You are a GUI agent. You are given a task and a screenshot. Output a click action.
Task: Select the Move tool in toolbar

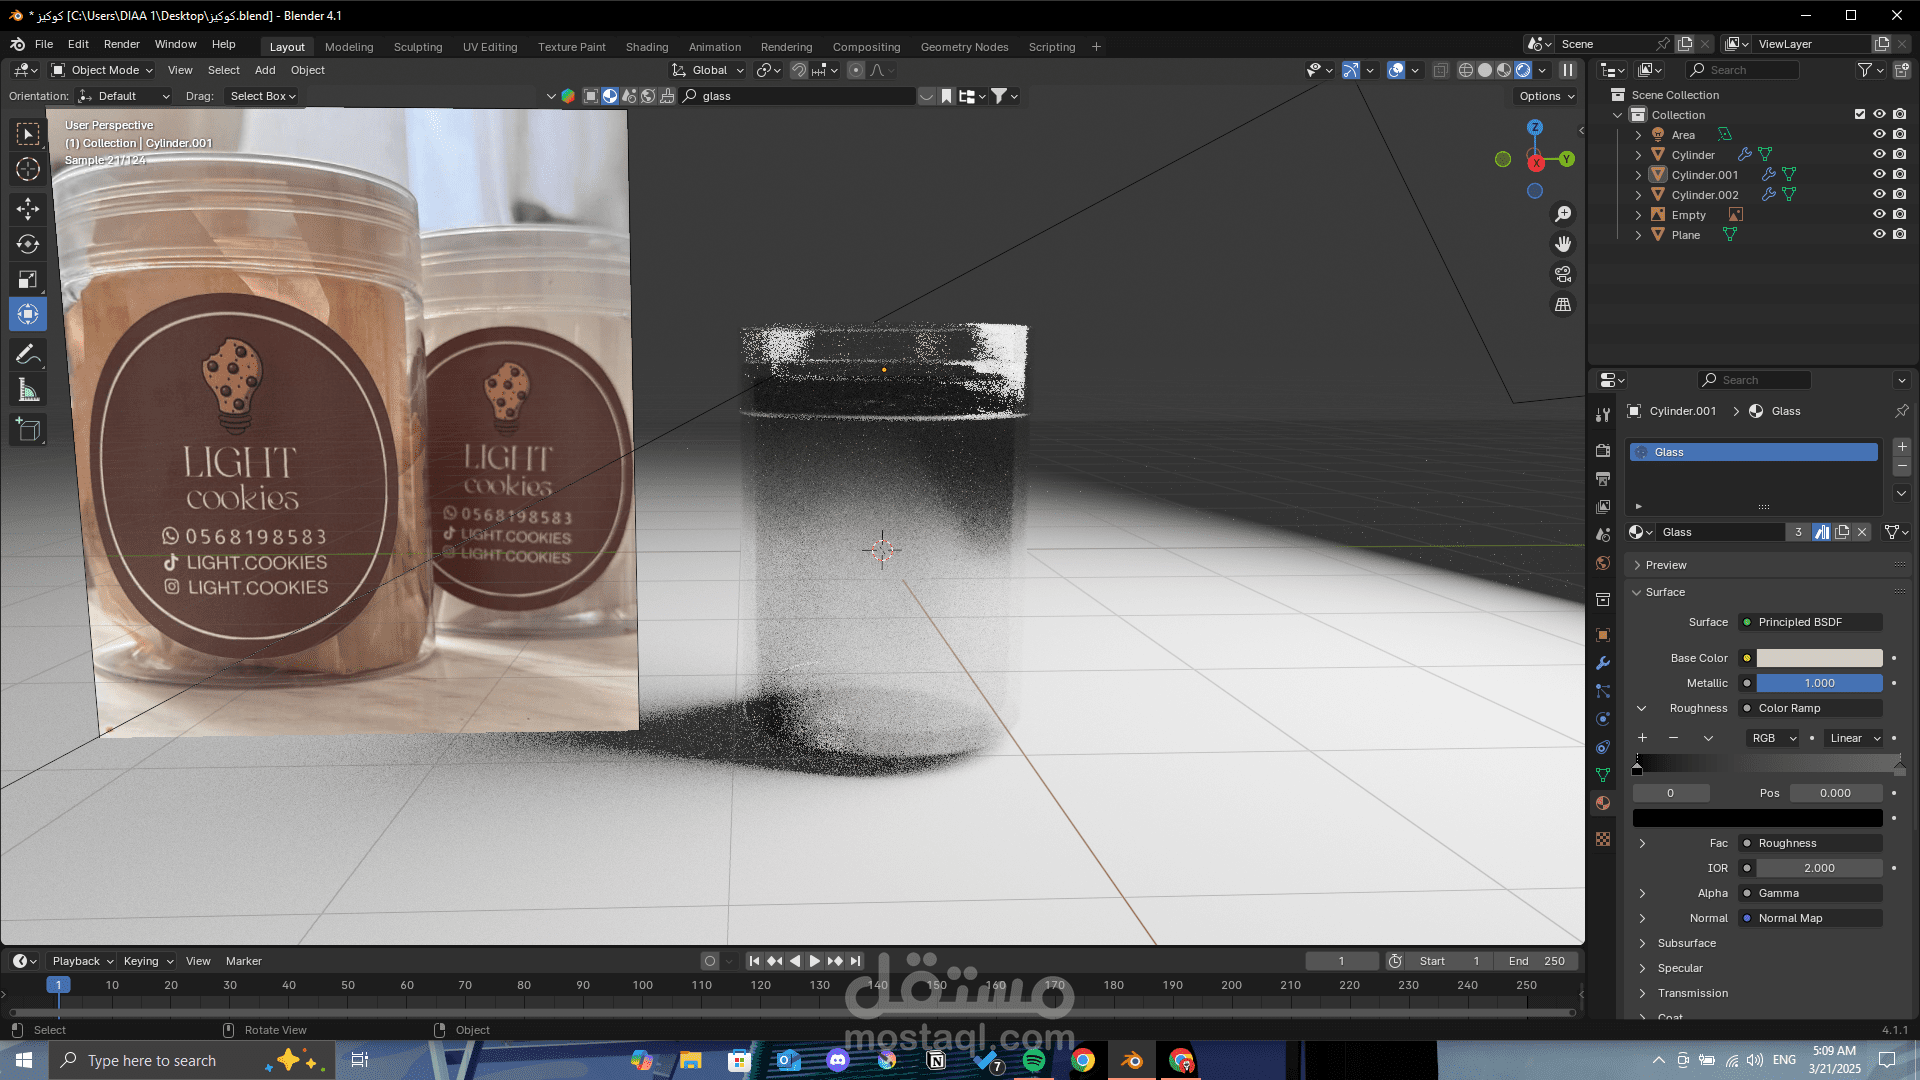click(x=28, y=208)
